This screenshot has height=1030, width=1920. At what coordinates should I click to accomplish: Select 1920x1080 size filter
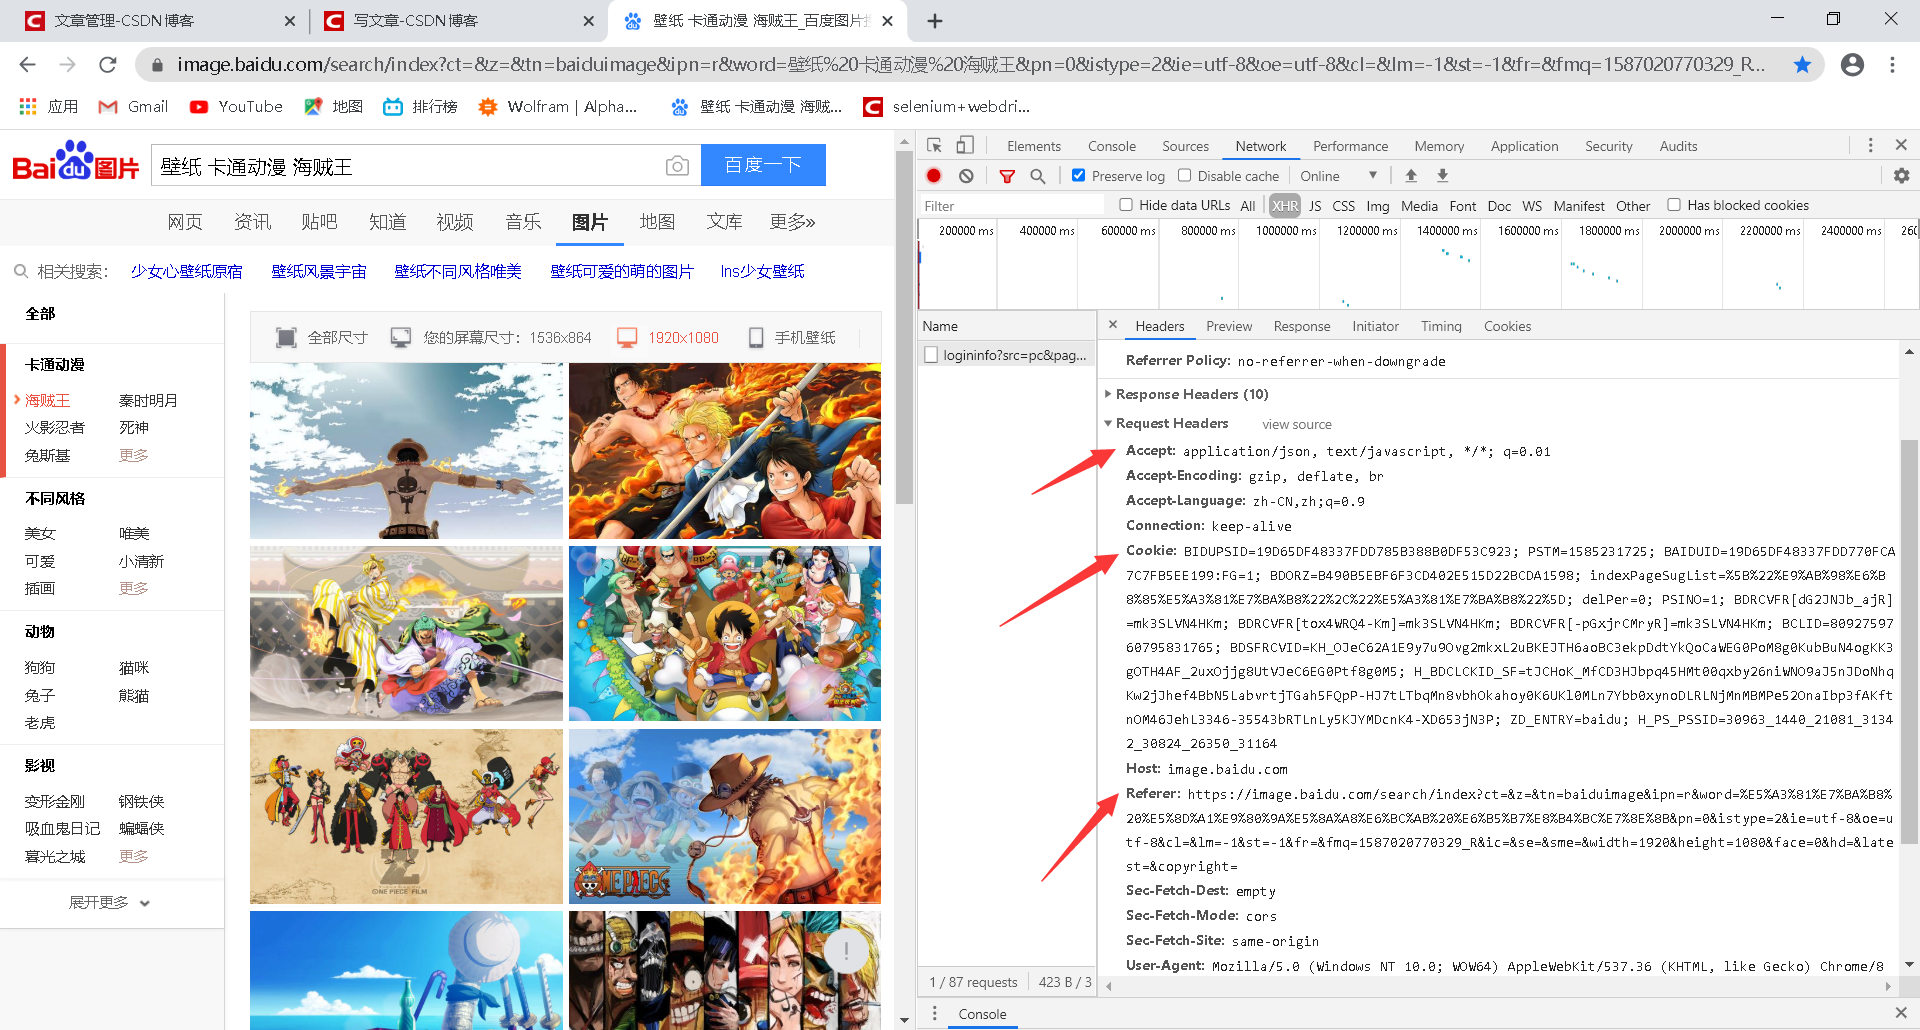point(668,337)
